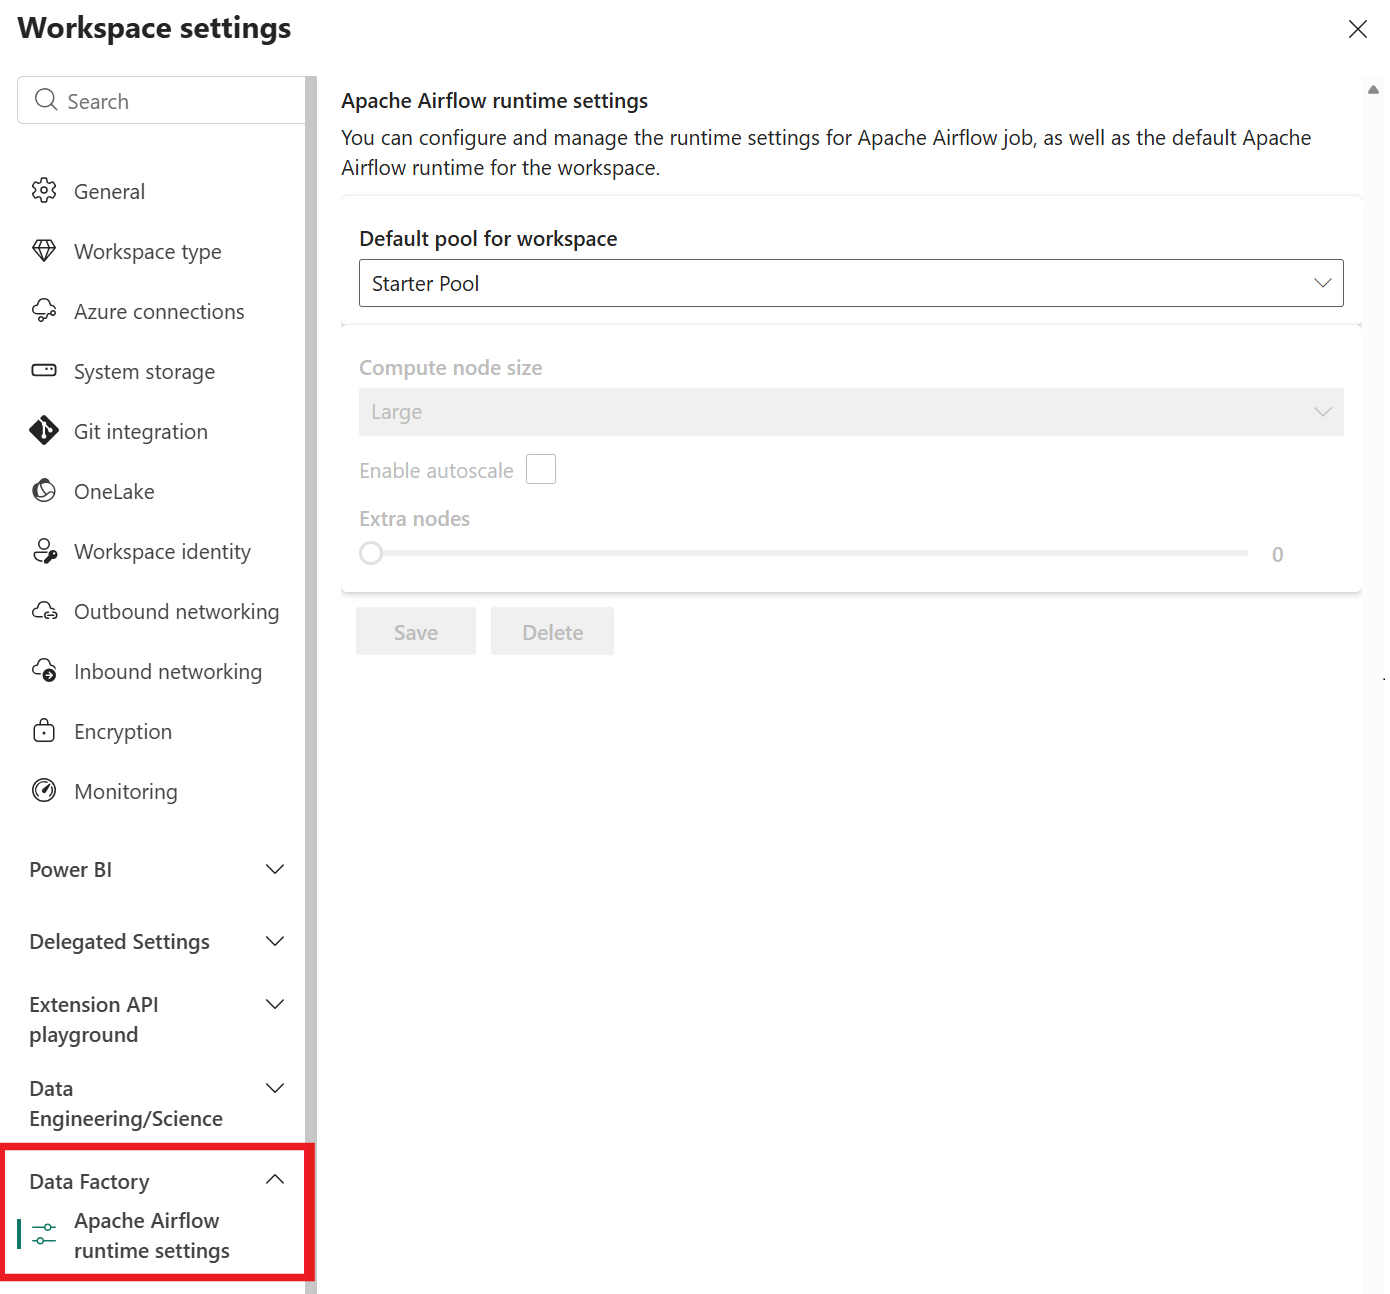The width and height of the screenshot is (1390, 1294).
Task: Click the Delete button
Action: pos(552,632)
